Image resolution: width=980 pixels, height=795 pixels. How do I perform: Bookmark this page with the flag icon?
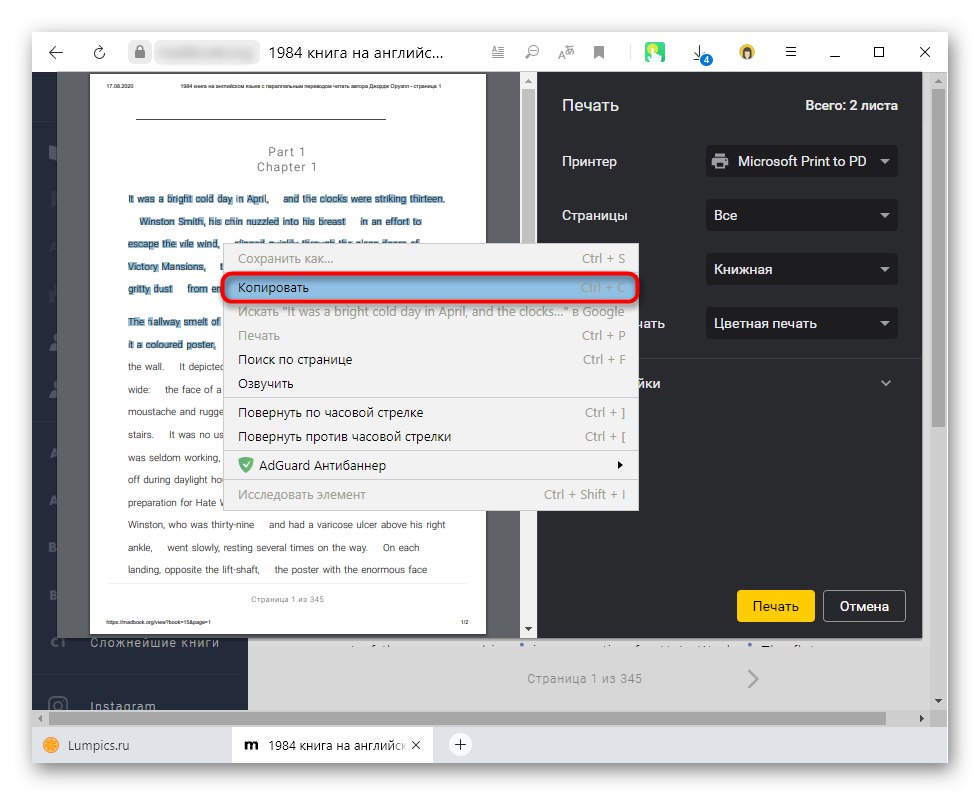599,52
